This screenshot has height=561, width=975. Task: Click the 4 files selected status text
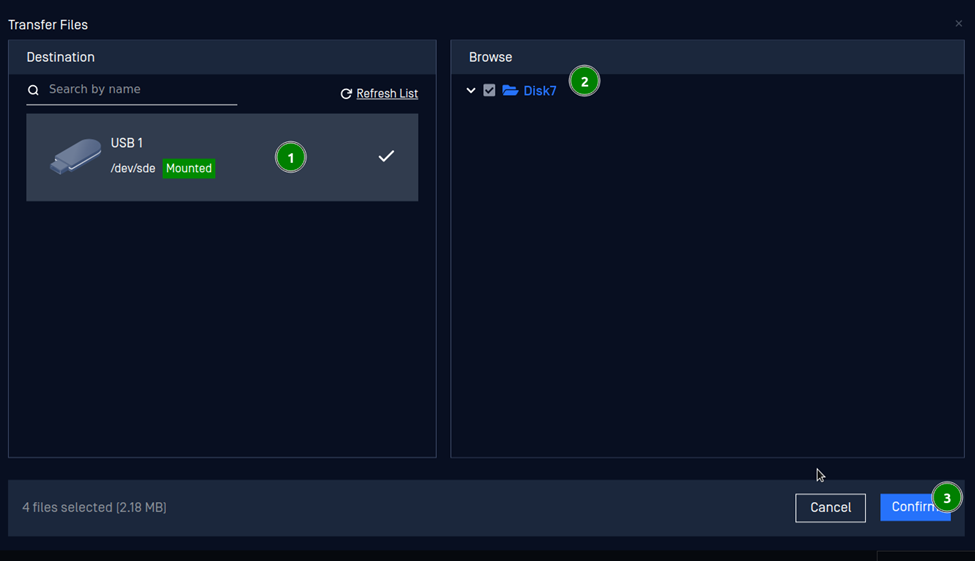pos(95,508)
